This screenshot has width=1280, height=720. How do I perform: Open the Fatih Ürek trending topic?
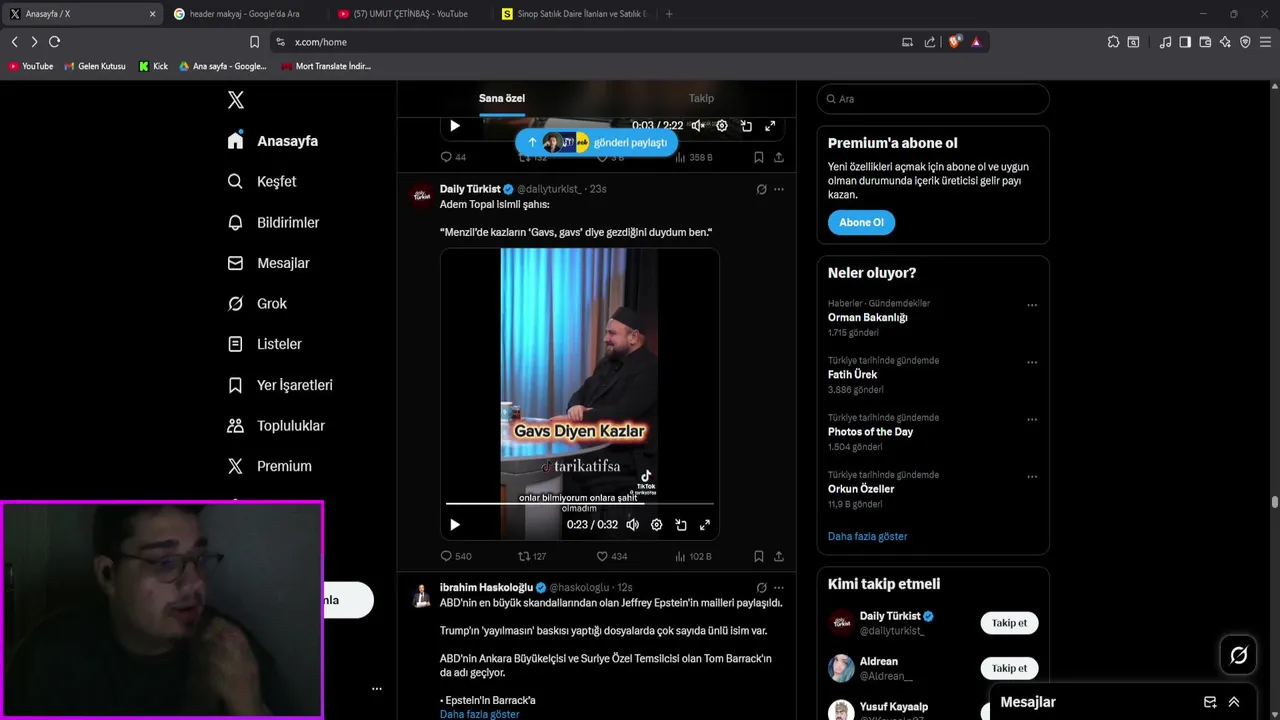pos(852,374)
